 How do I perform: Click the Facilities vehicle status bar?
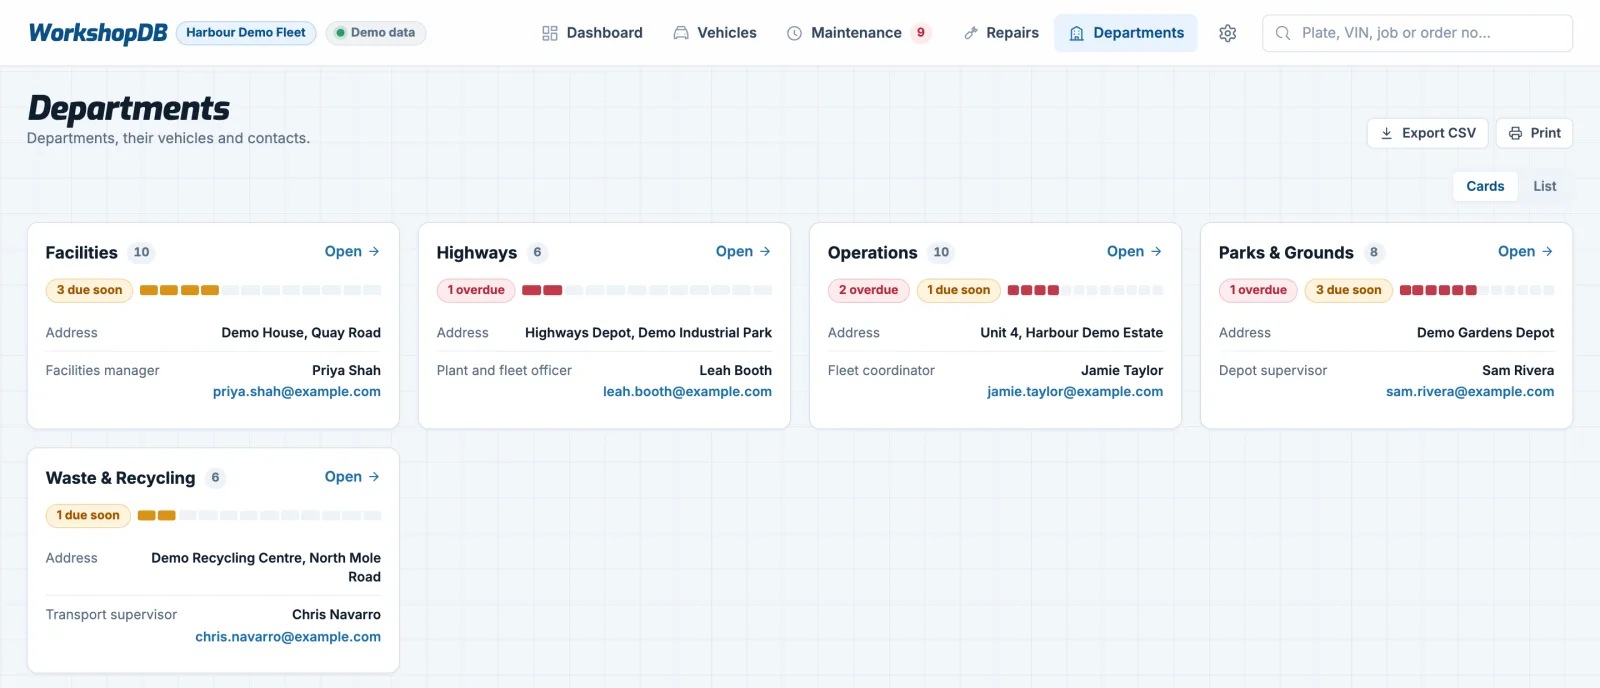coord(260,290)
